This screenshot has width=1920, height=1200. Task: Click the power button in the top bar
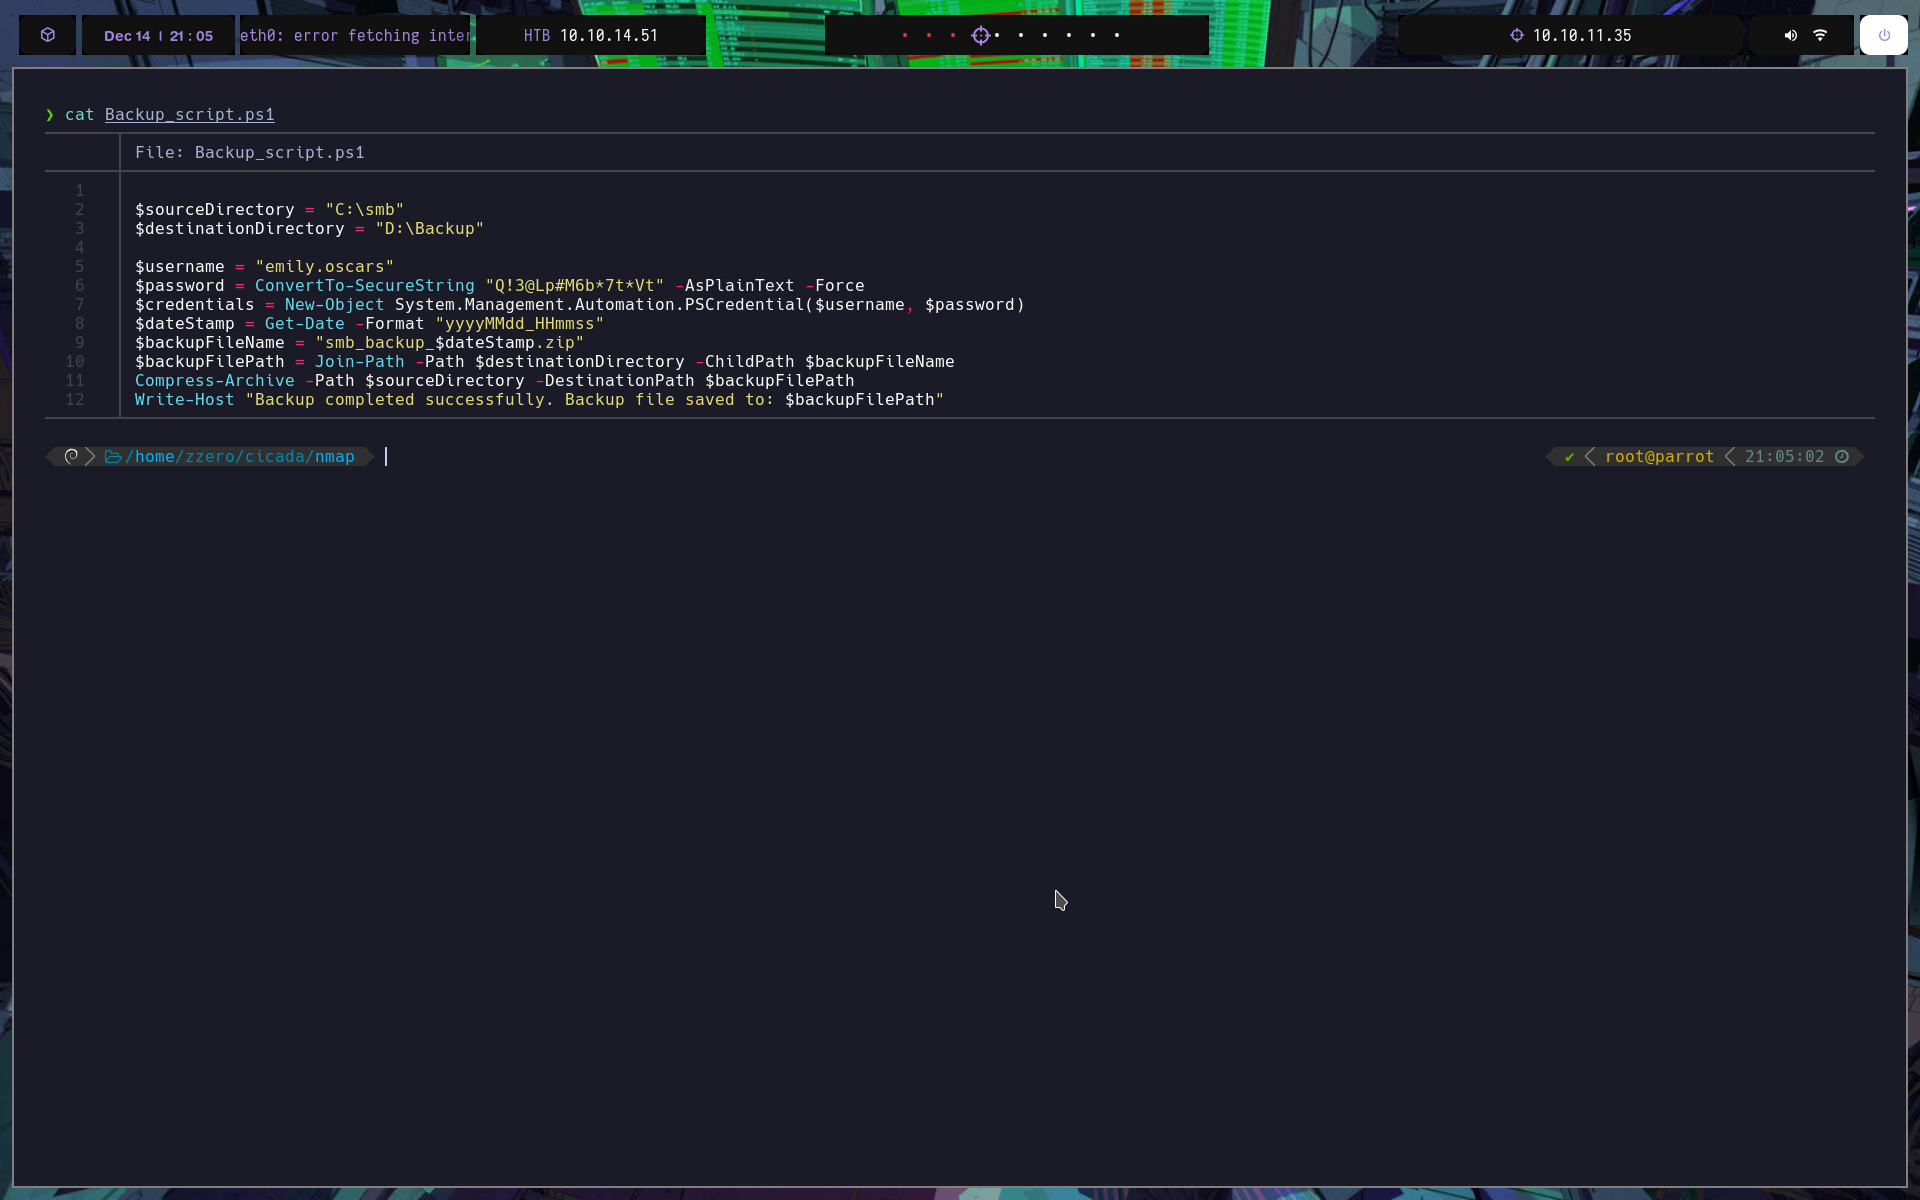1884,35
